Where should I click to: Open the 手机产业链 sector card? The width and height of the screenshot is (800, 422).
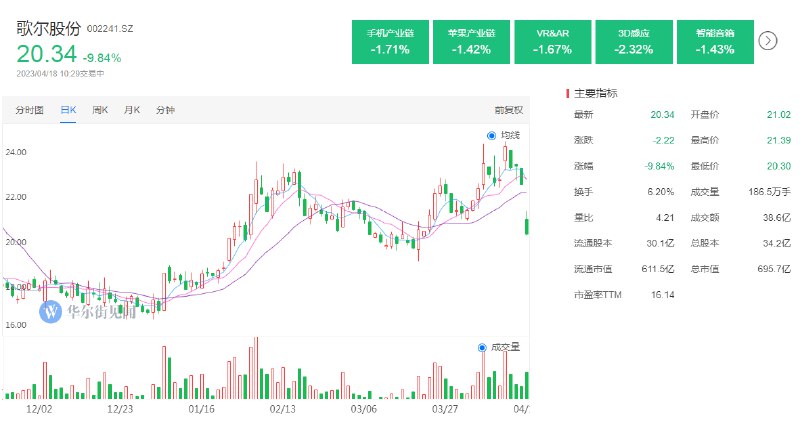(x=390, y=42)
